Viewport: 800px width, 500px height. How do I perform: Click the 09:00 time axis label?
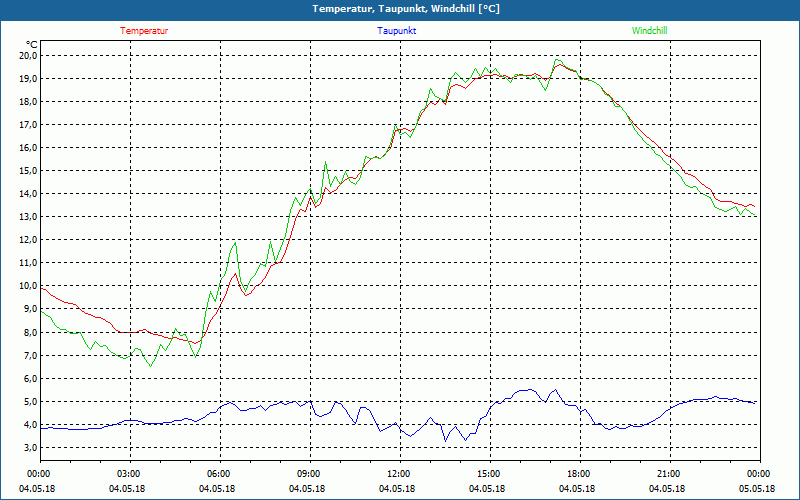[307, 474]
